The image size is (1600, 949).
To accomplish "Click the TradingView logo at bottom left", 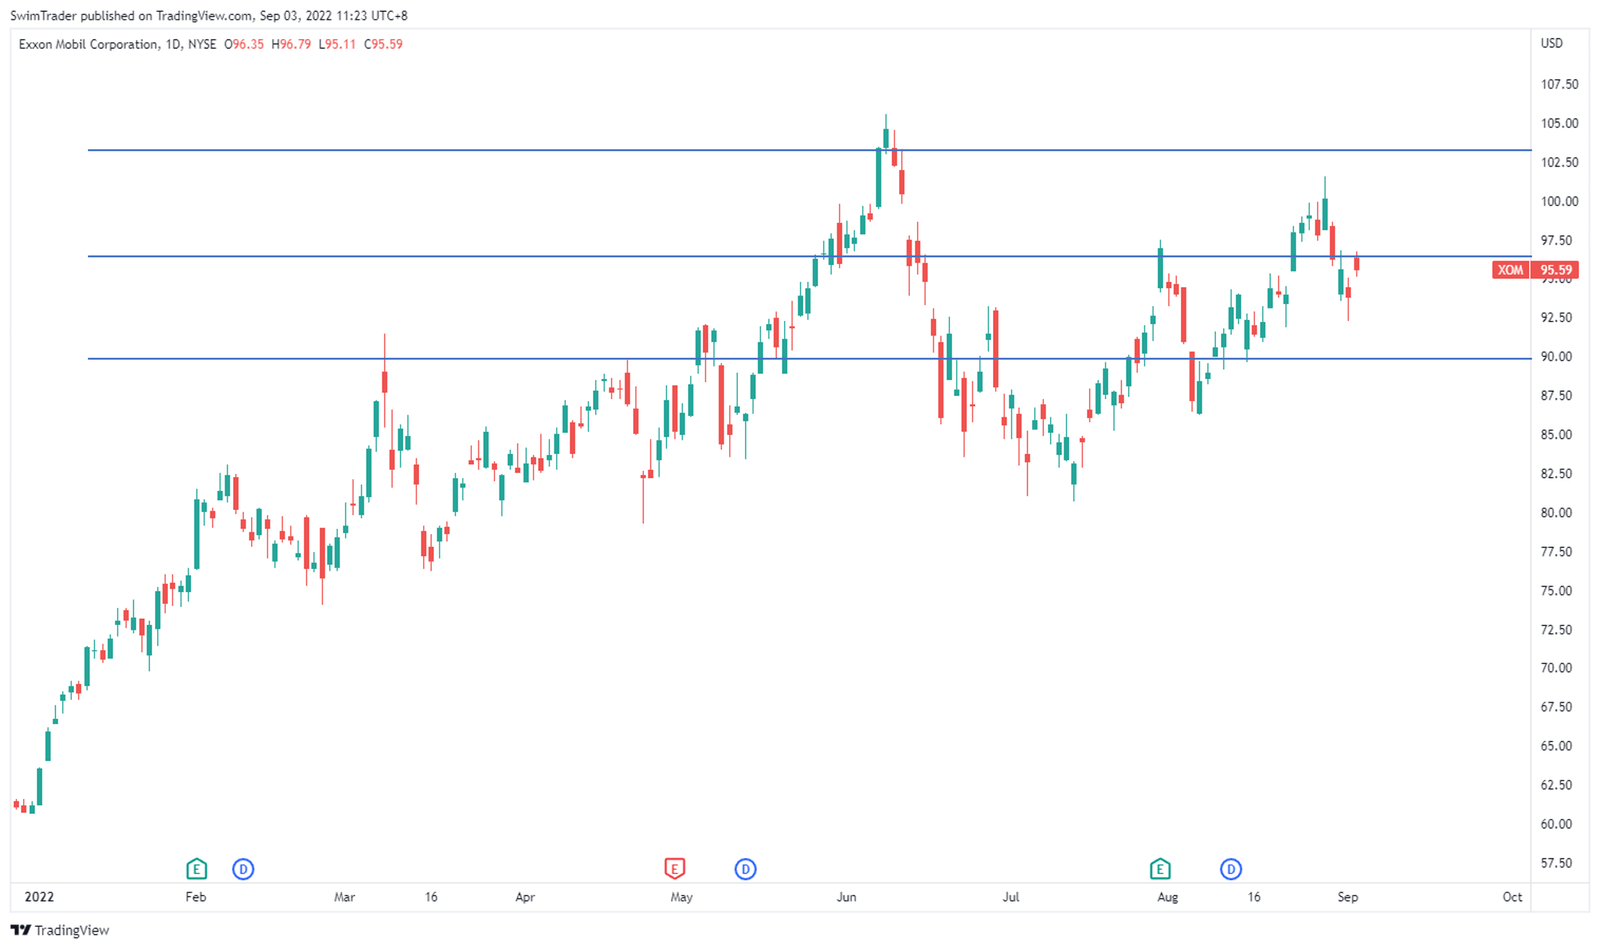I will click(x=60, y=930).
